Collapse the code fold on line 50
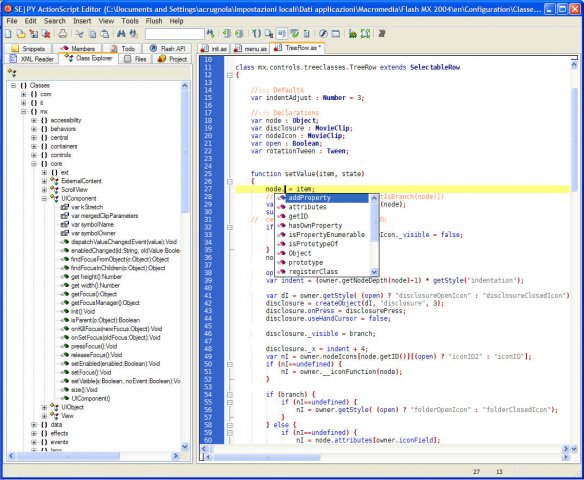584x480 pixels. click(230, 364)
